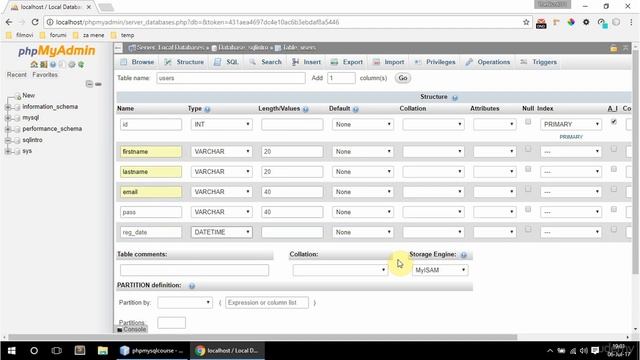
Task: Toggle A_I checkbox for id row
Action: (613, 122)
